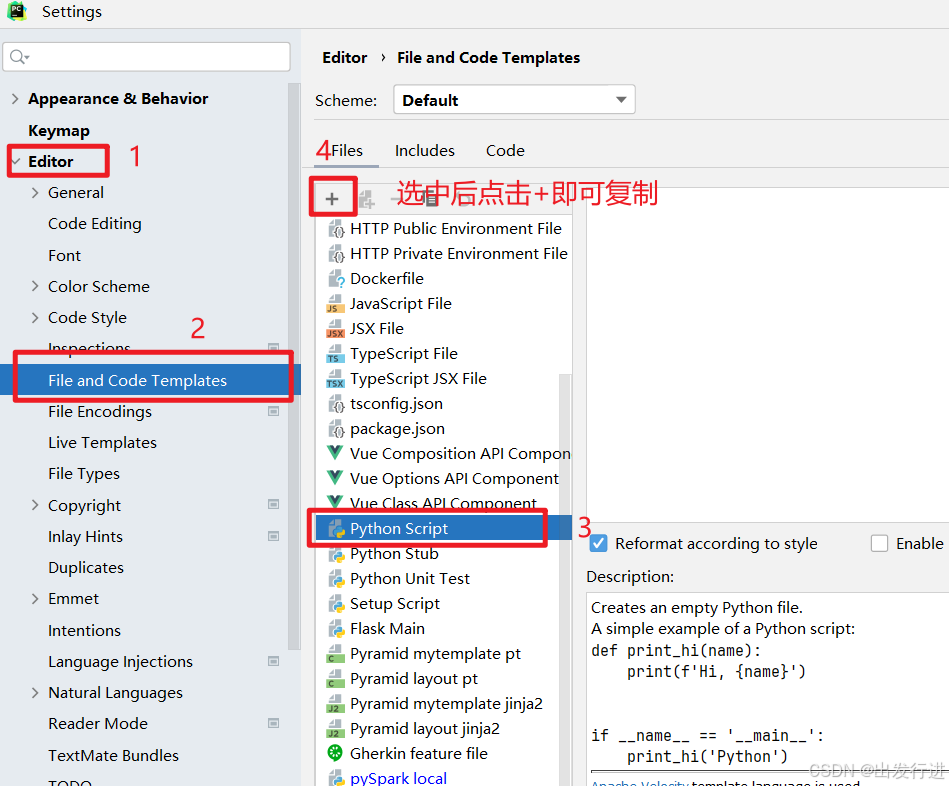Tick the Enable checkbox

[879, 543]
